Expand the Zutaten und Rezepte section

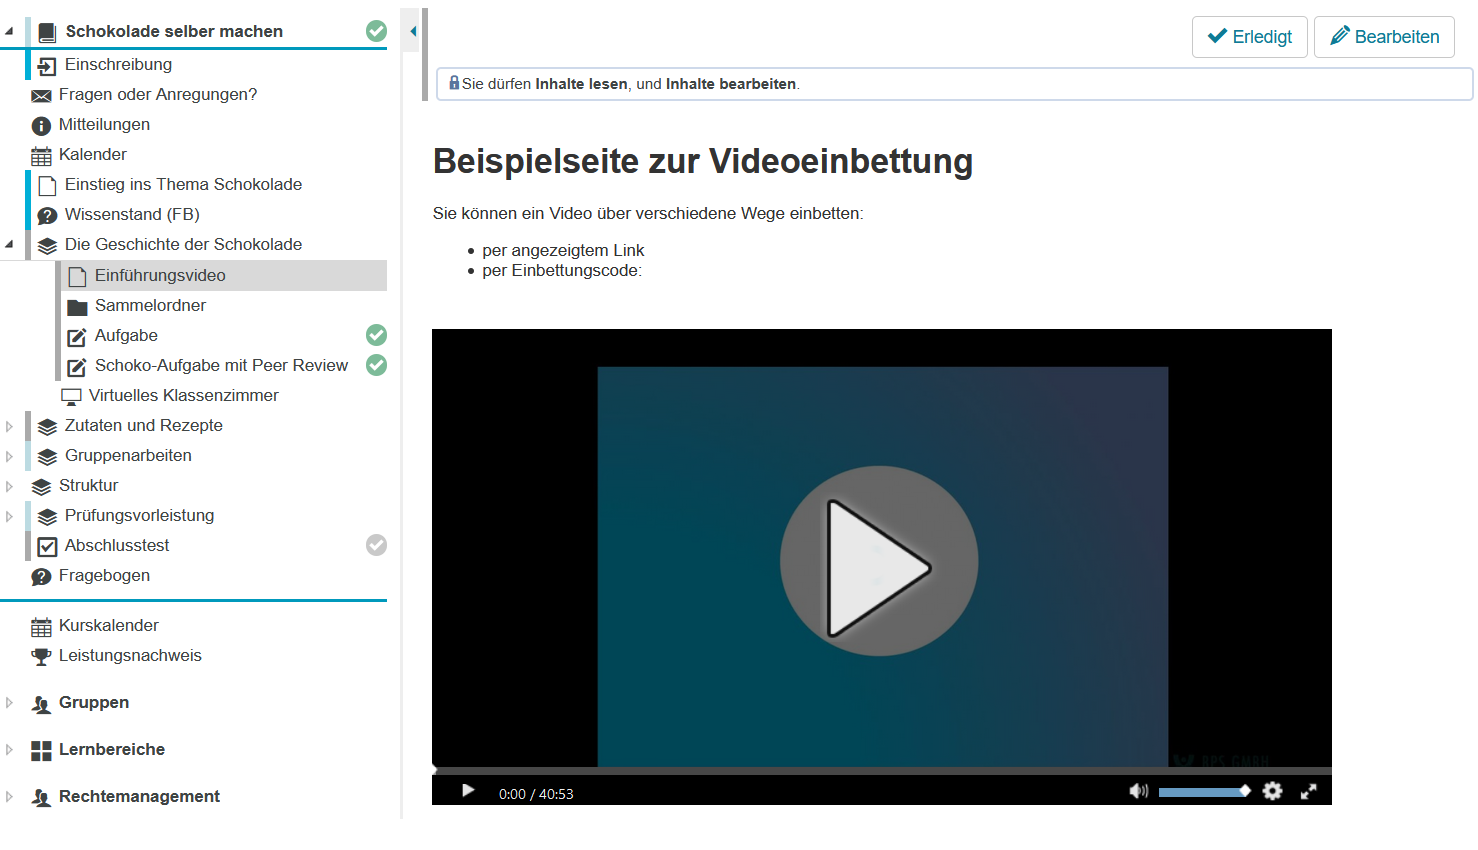point(9,425)
